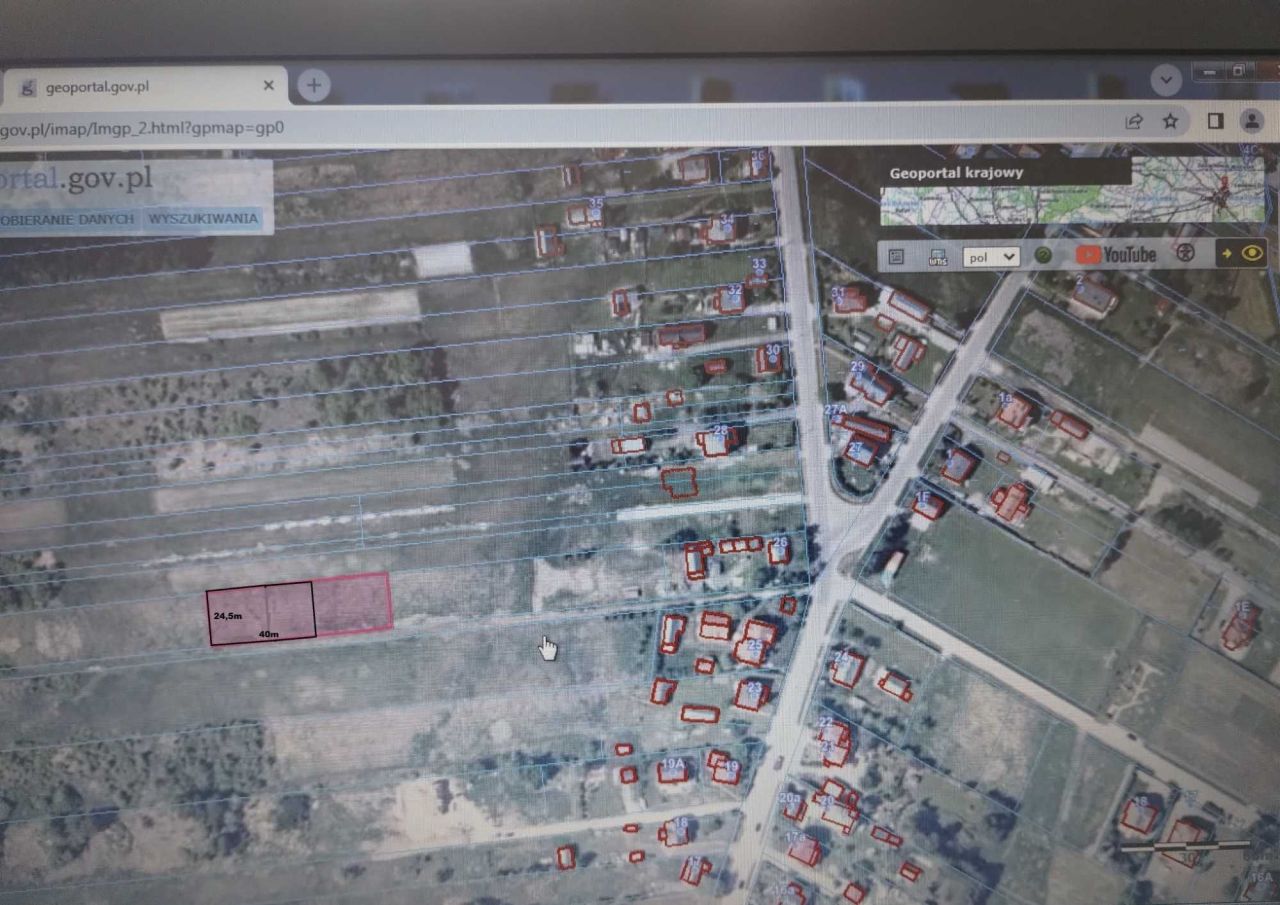
Task: Open the browser side panel
Action: click(x=1216, y=120)
